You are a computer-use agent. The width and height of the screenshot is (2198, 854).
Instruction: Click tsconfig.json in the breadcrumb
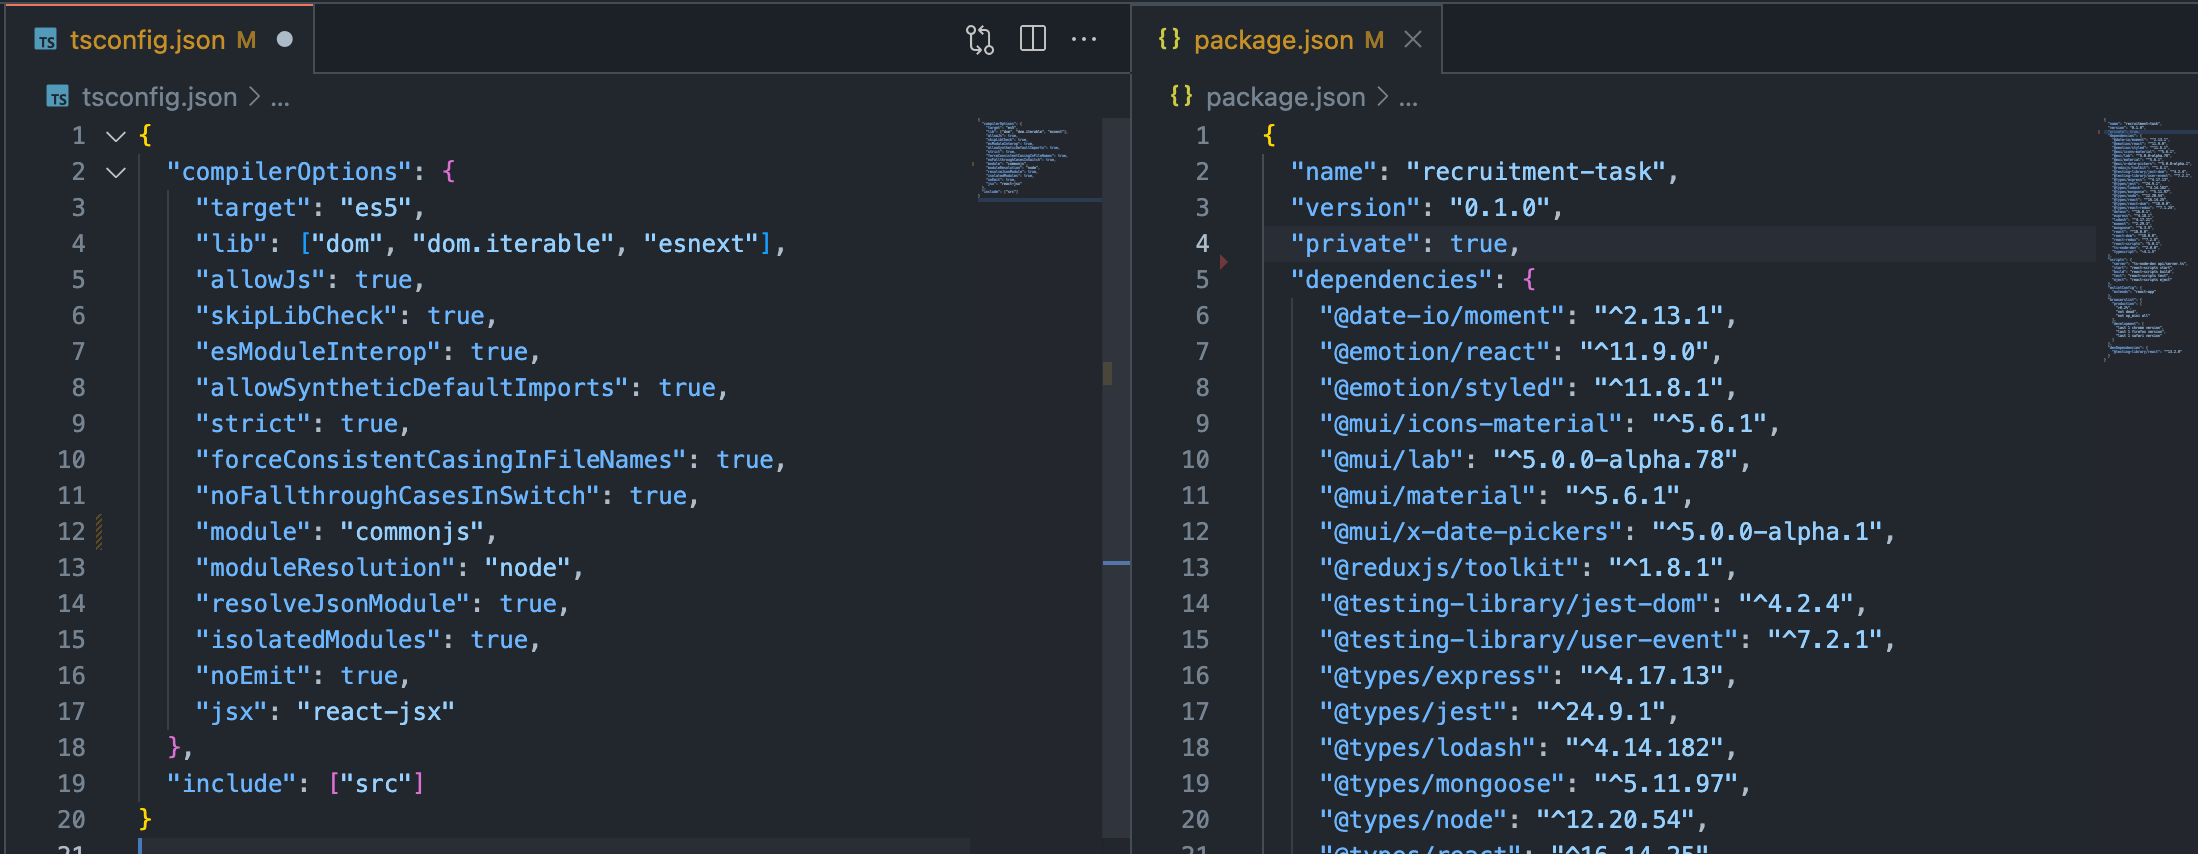[159, 97]
